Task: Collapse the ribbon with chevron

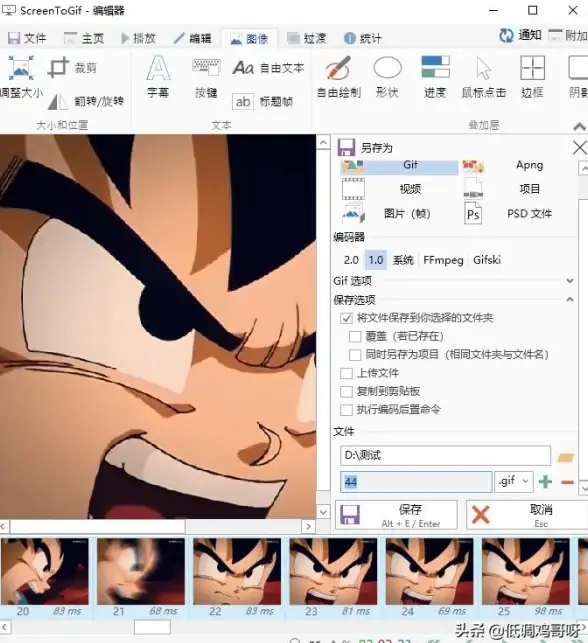Action: (x=579, y=127)
